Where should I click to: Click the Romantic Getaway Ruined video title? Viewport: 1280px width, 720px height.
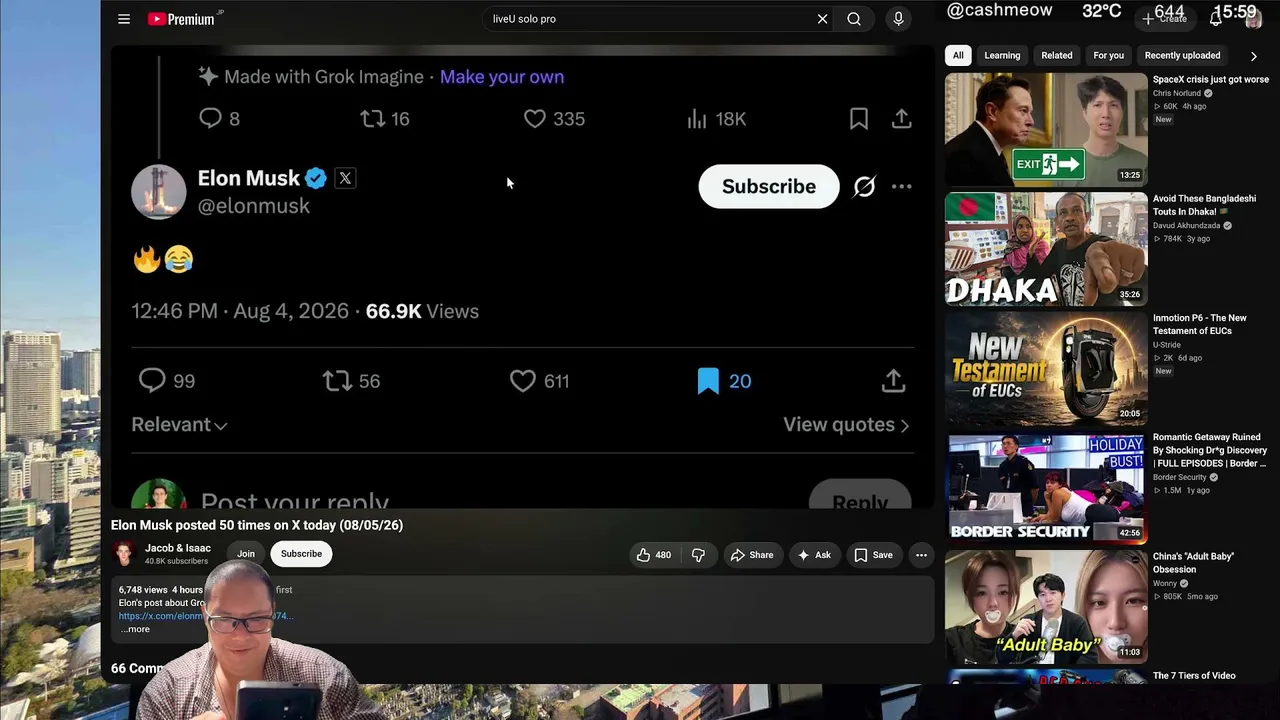(1210, 450)
